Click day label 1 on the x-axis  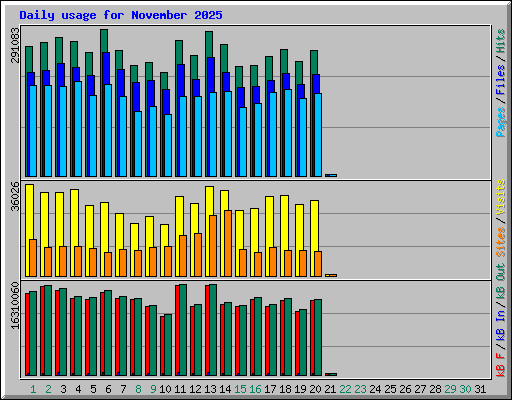click(33, 389)
